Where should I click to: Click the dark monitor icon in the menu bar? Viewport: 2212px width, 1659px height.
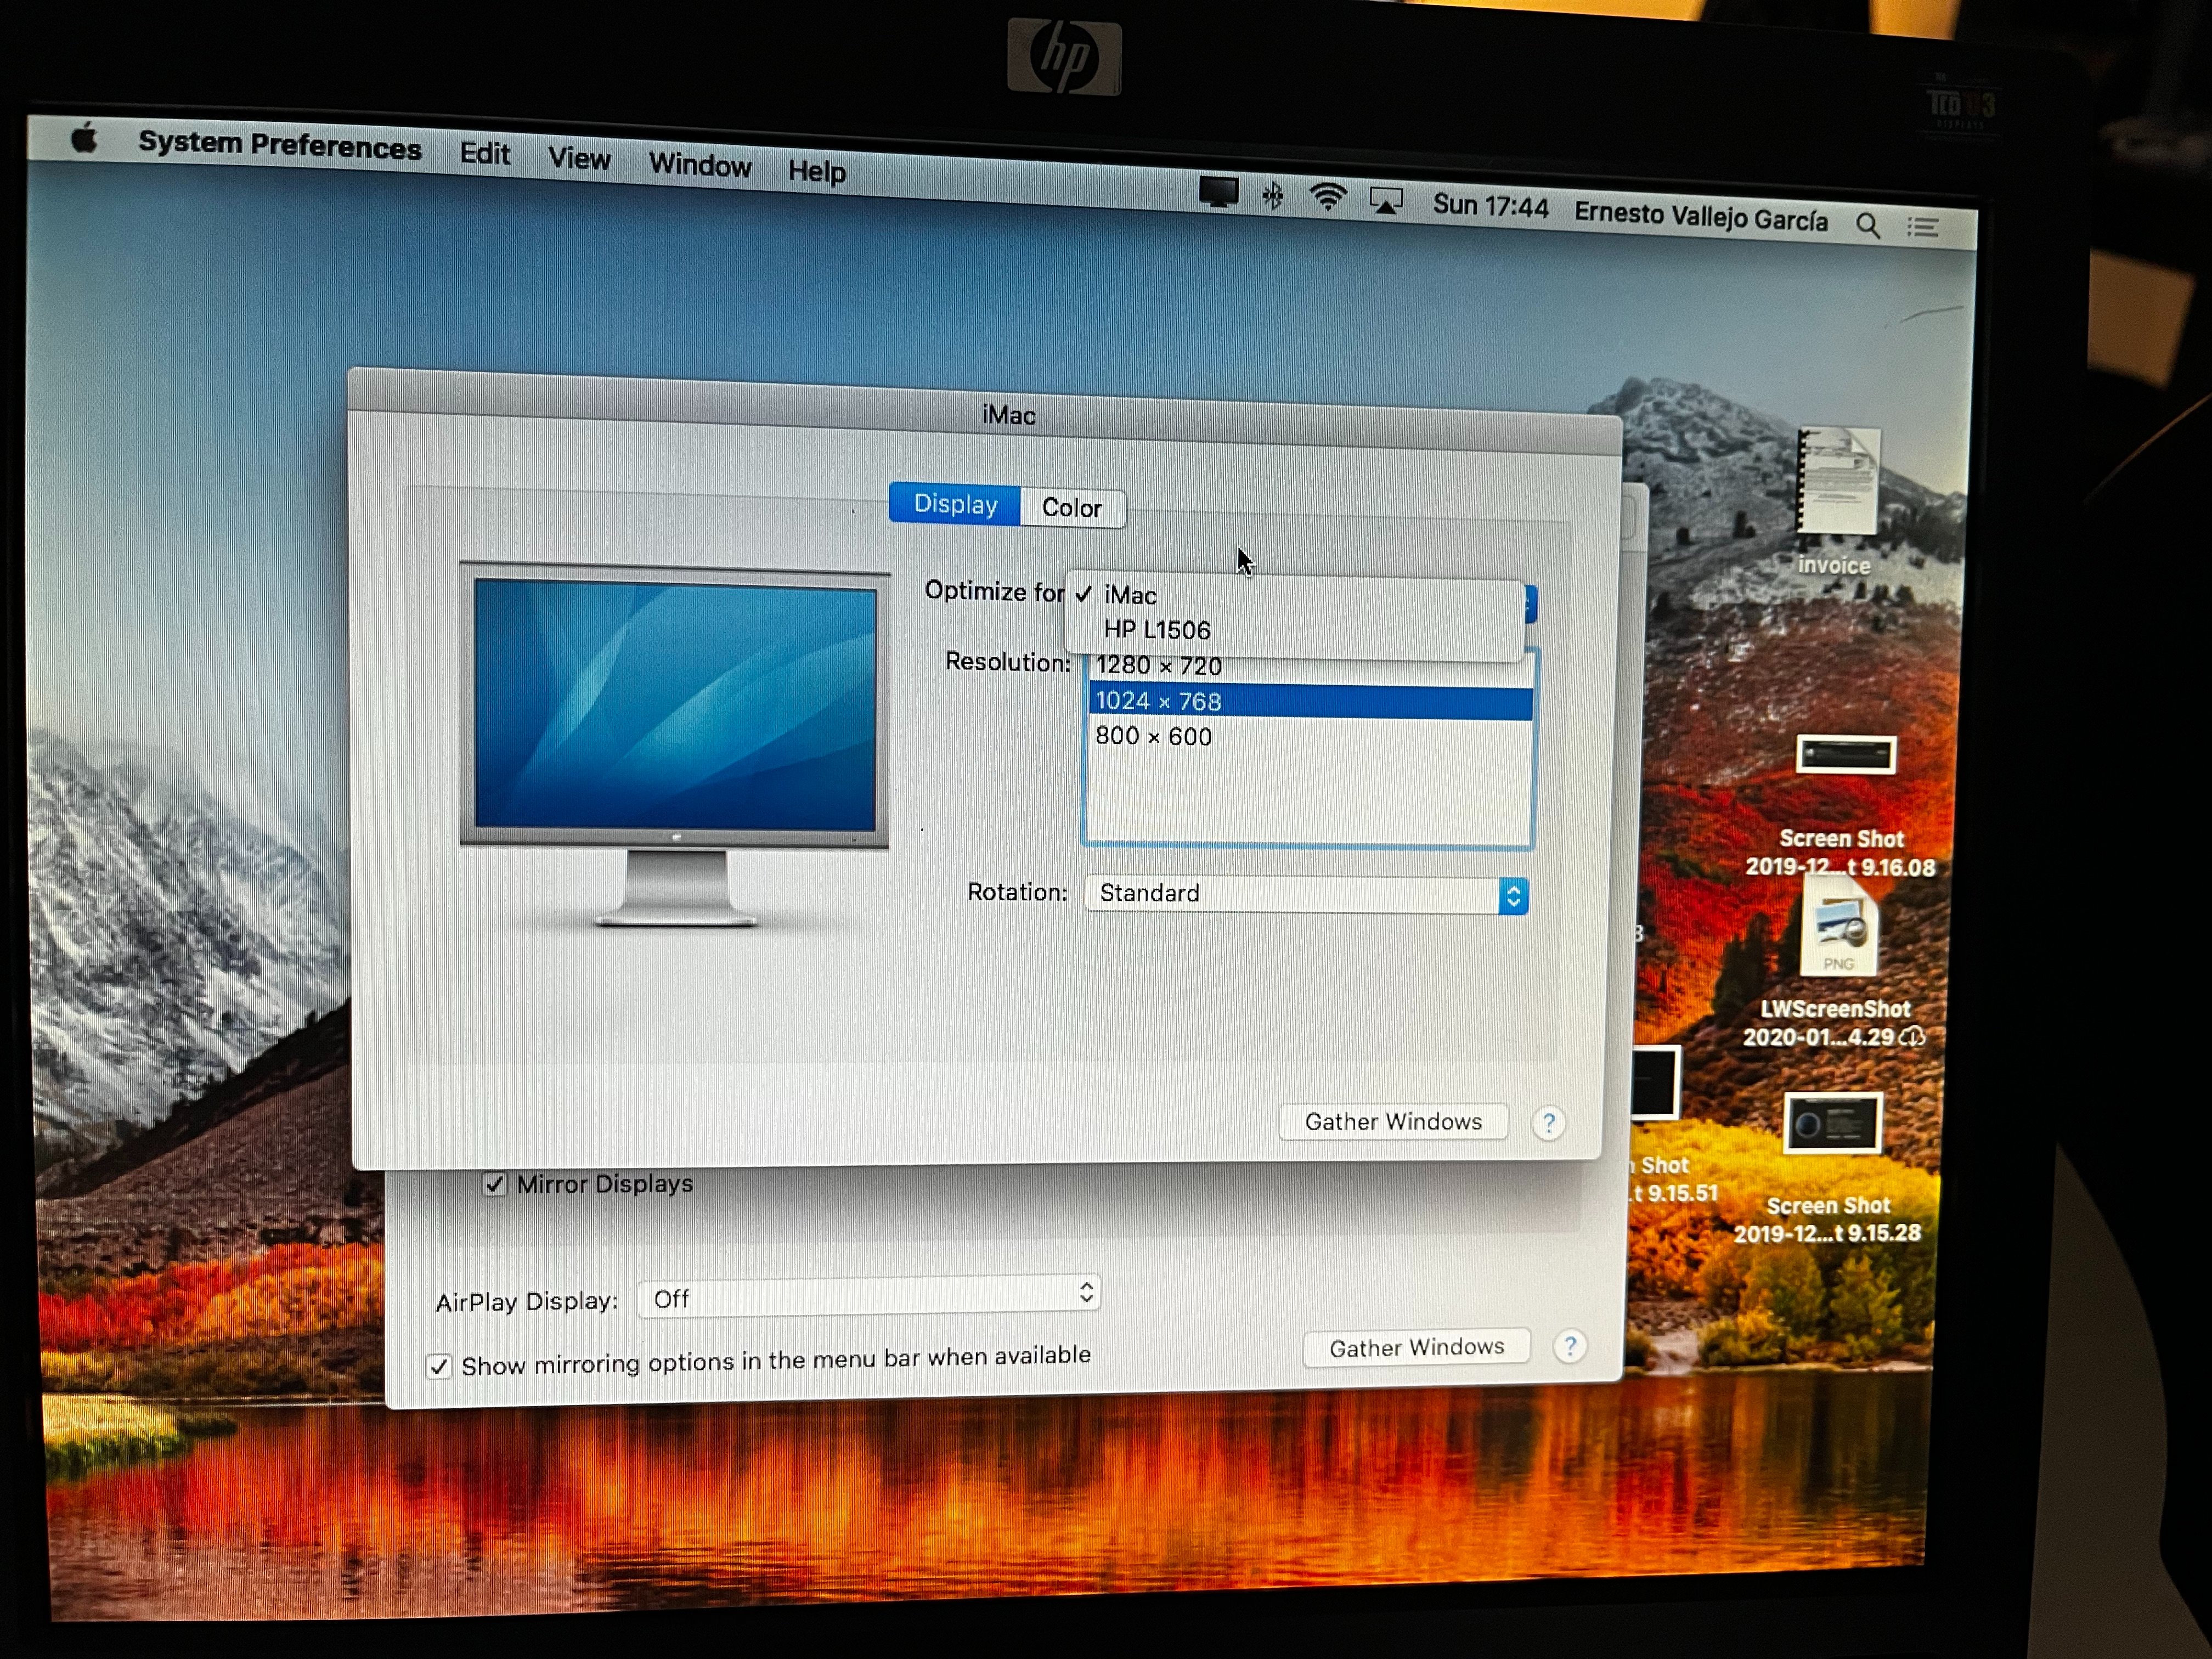(1218, 192)
